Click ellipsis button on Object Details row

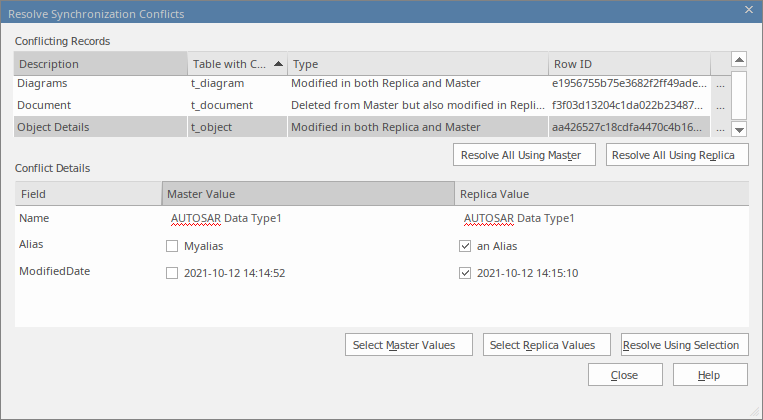[721, 128]
